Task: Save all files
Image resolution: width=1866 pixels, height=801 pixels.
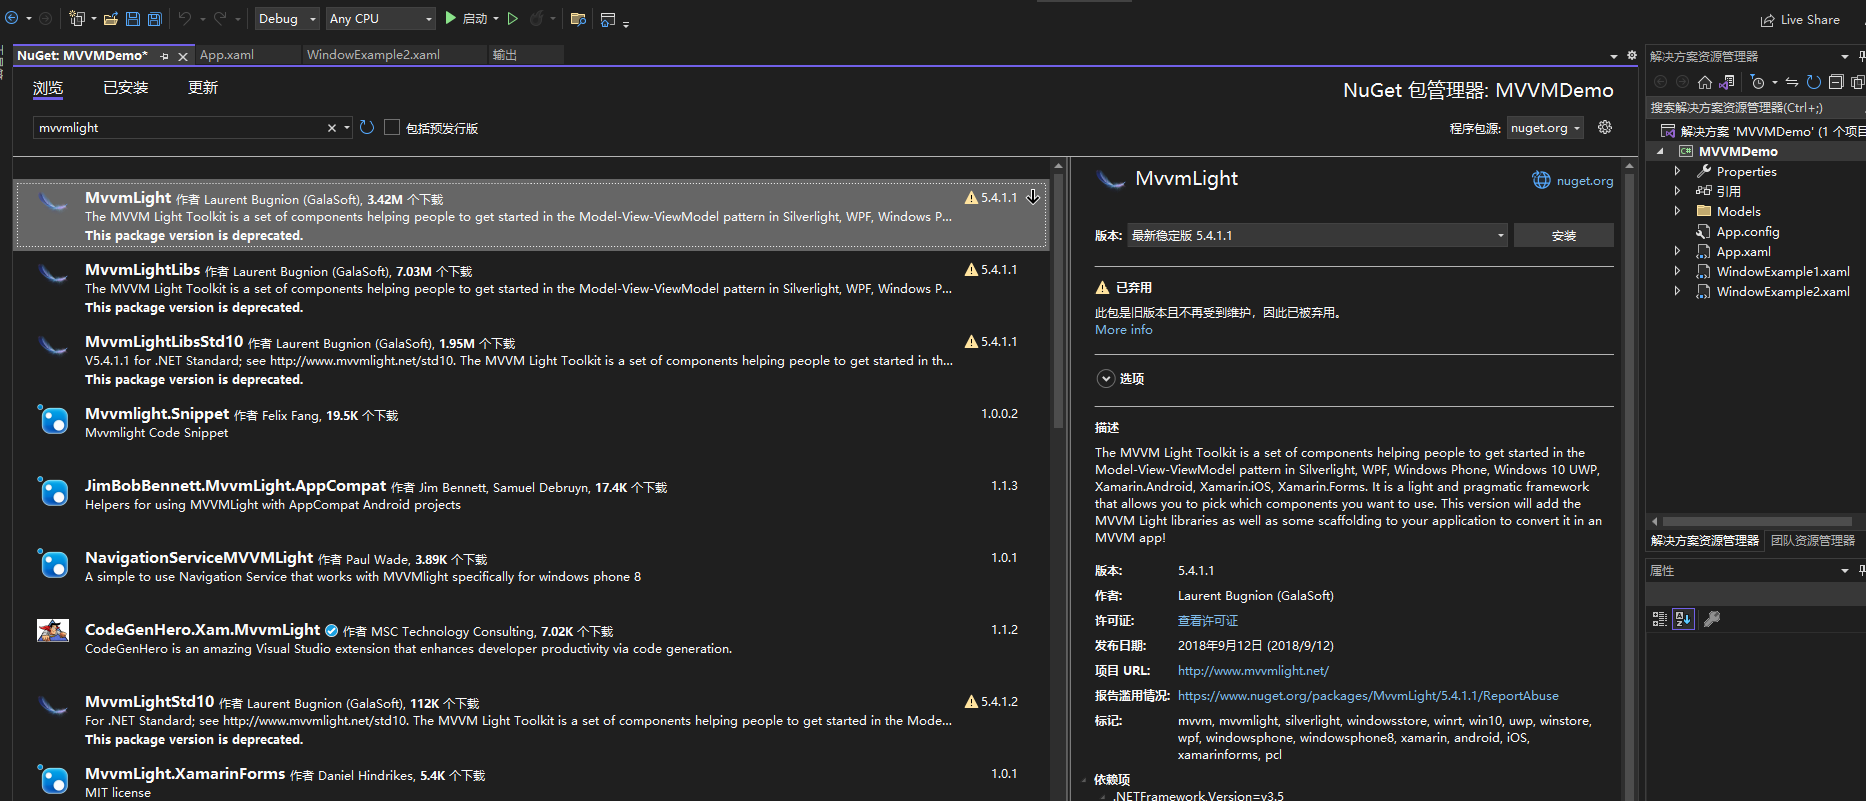Action: [155, 18]
